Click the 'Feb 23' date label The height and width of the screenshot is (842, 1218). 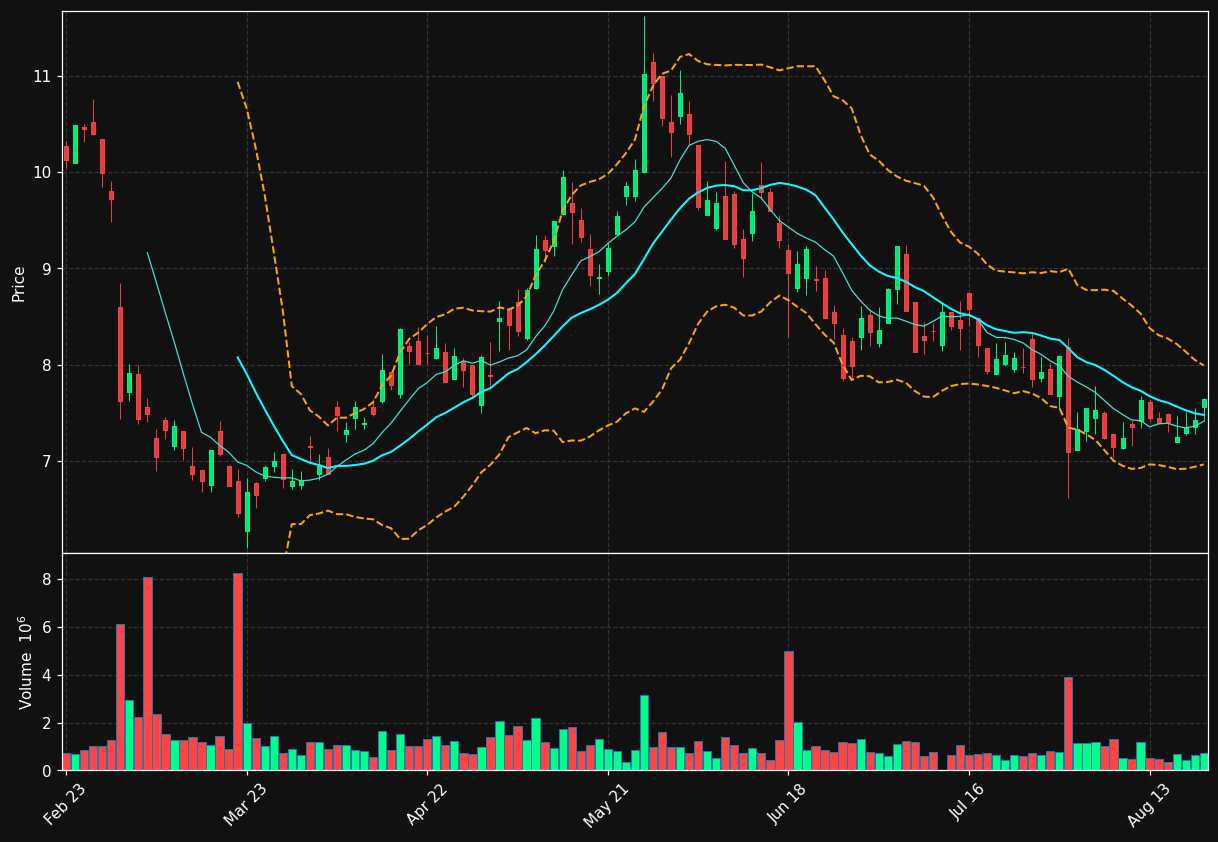click(x=65, y=803)
